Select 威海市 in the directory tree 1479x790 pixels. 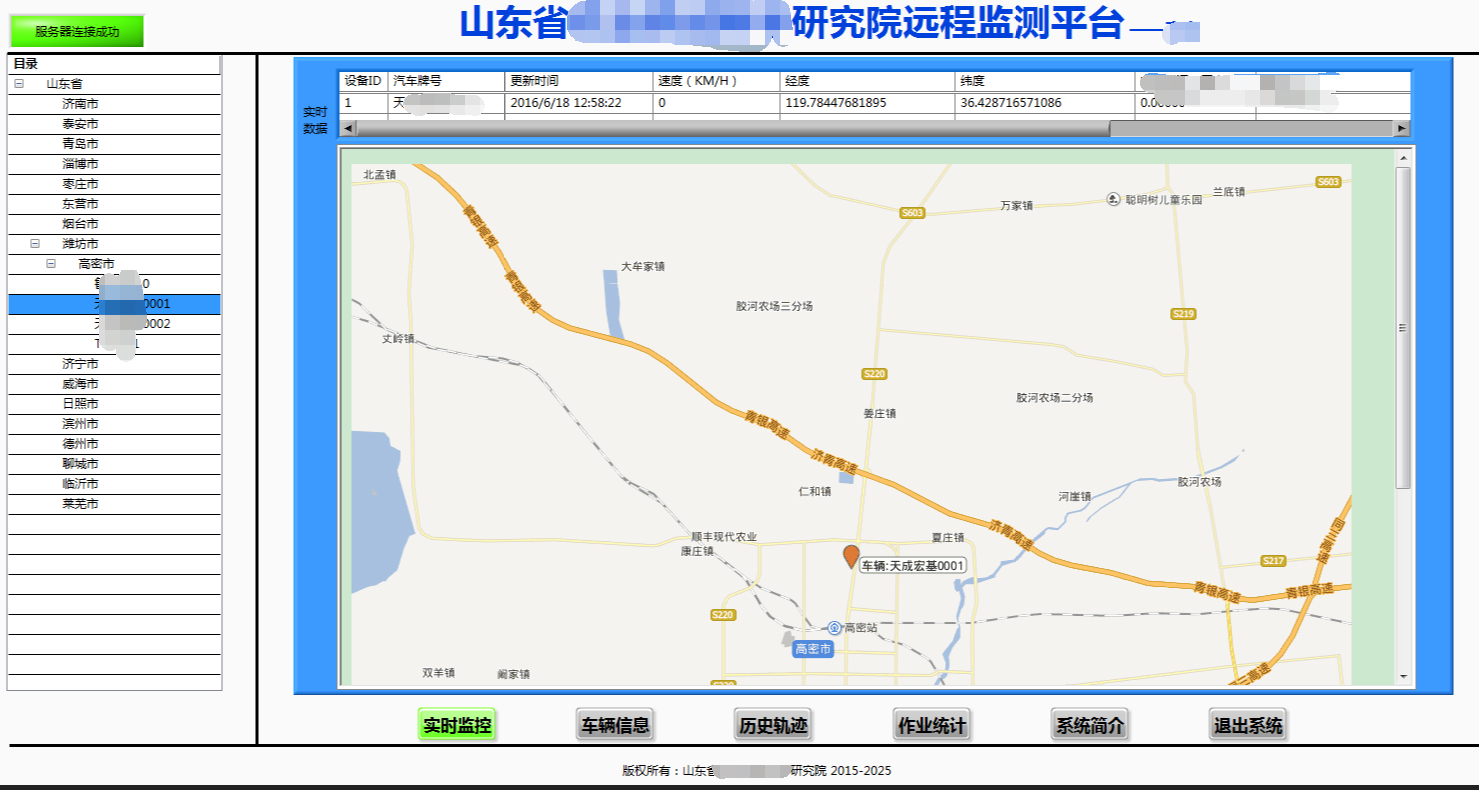pos(114,384)
